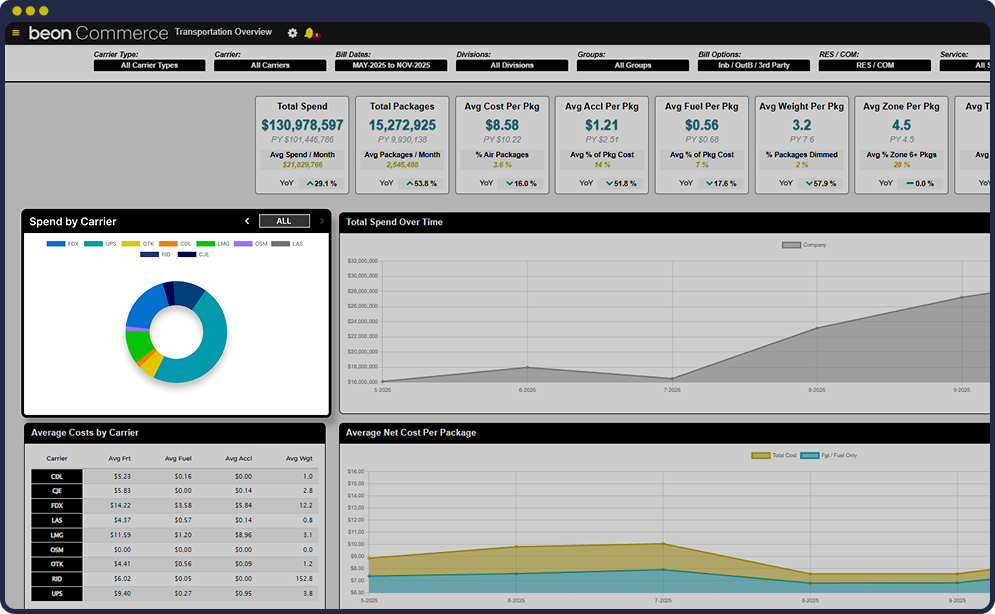This screenshot has height=614, width=995.
Task: Click the LMG green legend swatch
Action: (x=206, y=244)
